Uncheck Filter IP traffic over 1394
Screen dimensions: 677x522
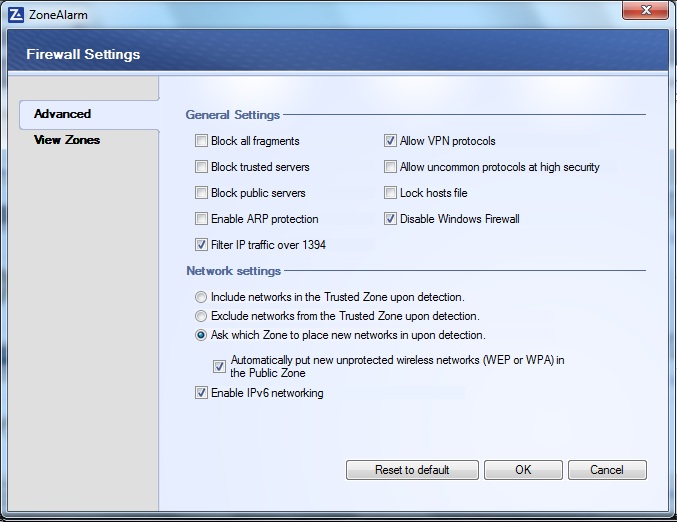[201, 245]
